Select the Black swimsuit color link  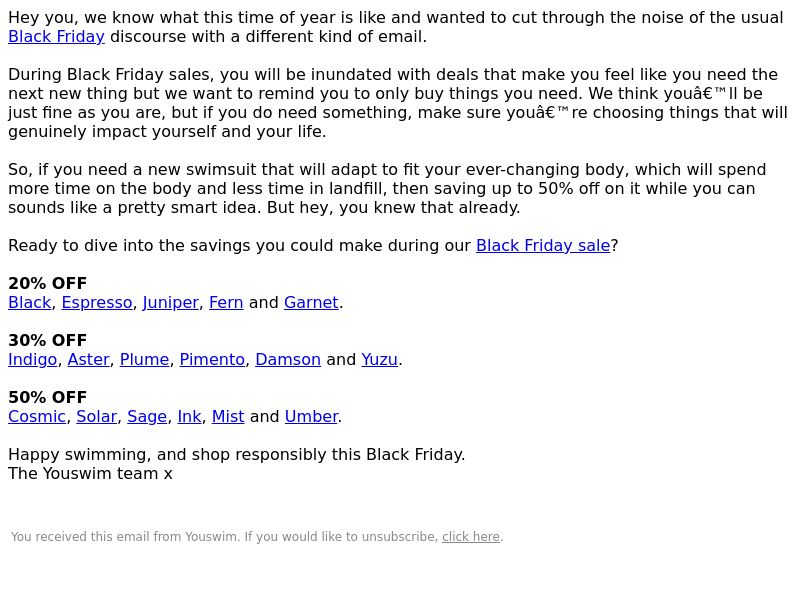click(30, 303)
